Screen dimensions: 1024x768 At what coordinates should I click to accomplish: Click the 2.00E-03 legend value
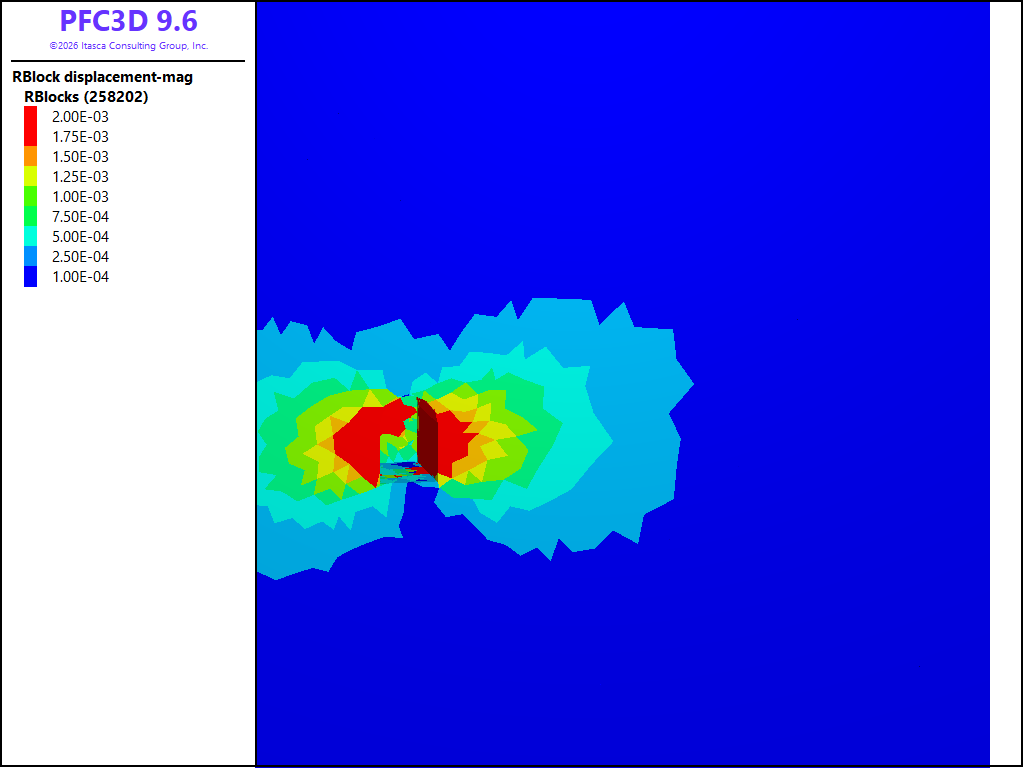tap(80, 117)
